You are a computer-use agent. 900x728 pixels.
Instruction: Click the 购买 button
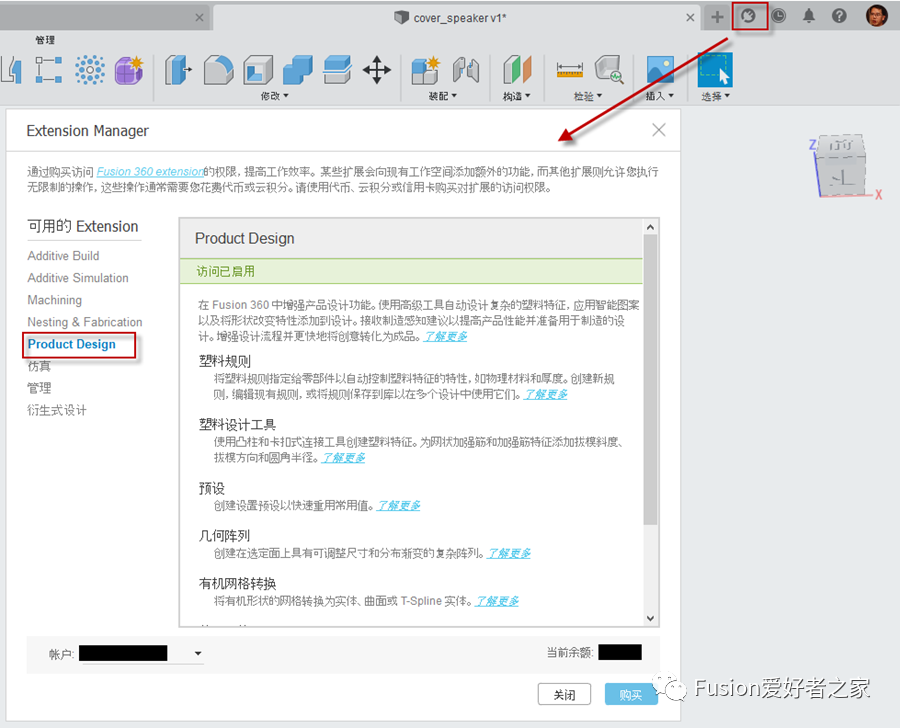[631, 695]
